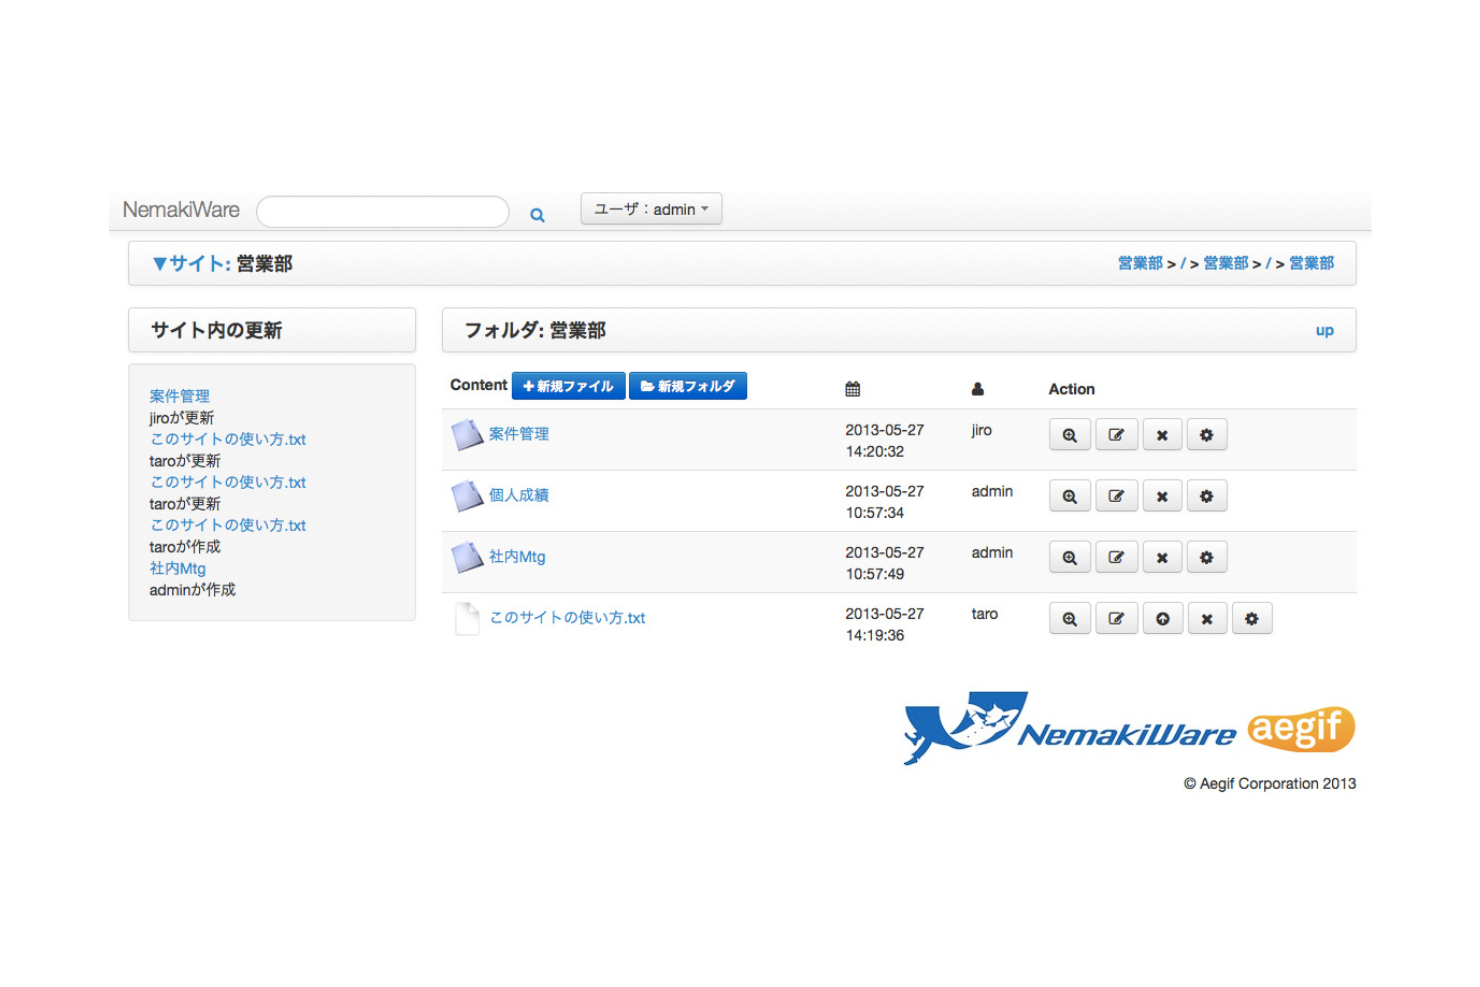
Task: Open このサイトの使い方.txt file link in list
Action: pyautogui.click(x=567, y=618)
